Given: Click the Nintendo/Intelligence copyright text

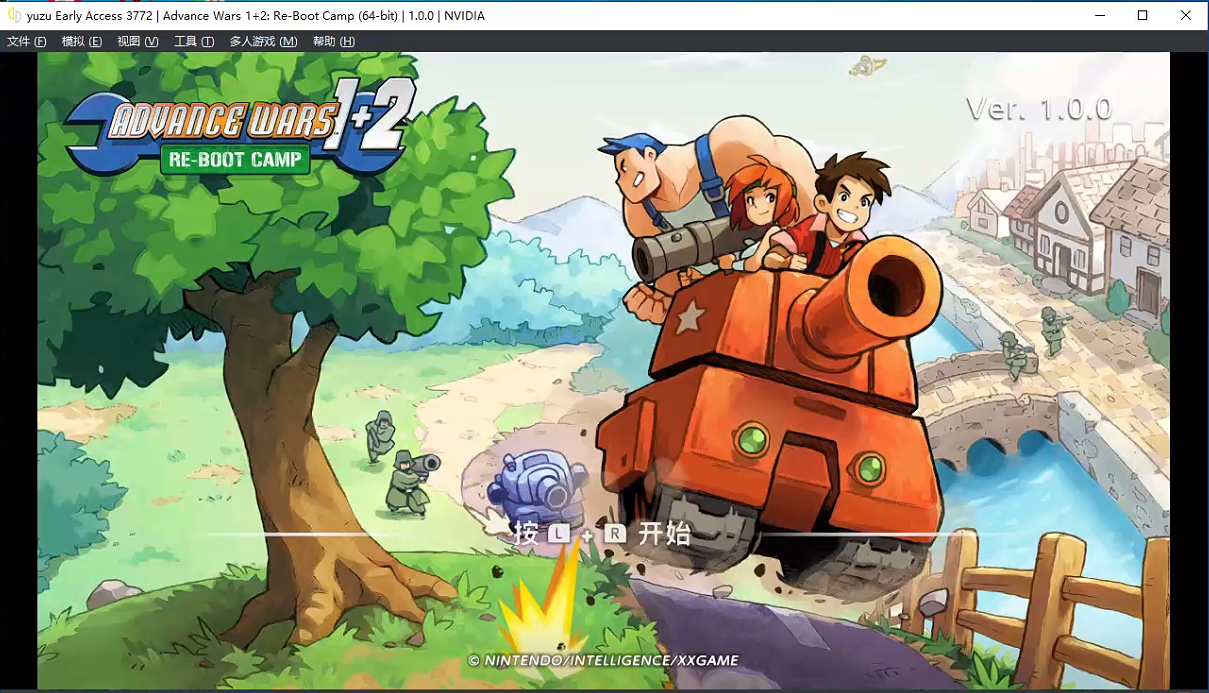Looking at the screenshot, I should (x=603, y=661).
